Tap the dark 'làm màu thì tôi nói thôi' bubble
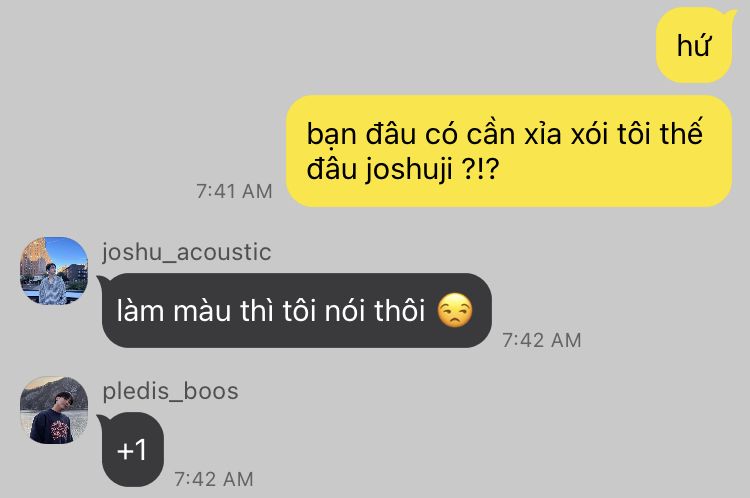Screen dimensions: 750x498 tap(295, 310)
